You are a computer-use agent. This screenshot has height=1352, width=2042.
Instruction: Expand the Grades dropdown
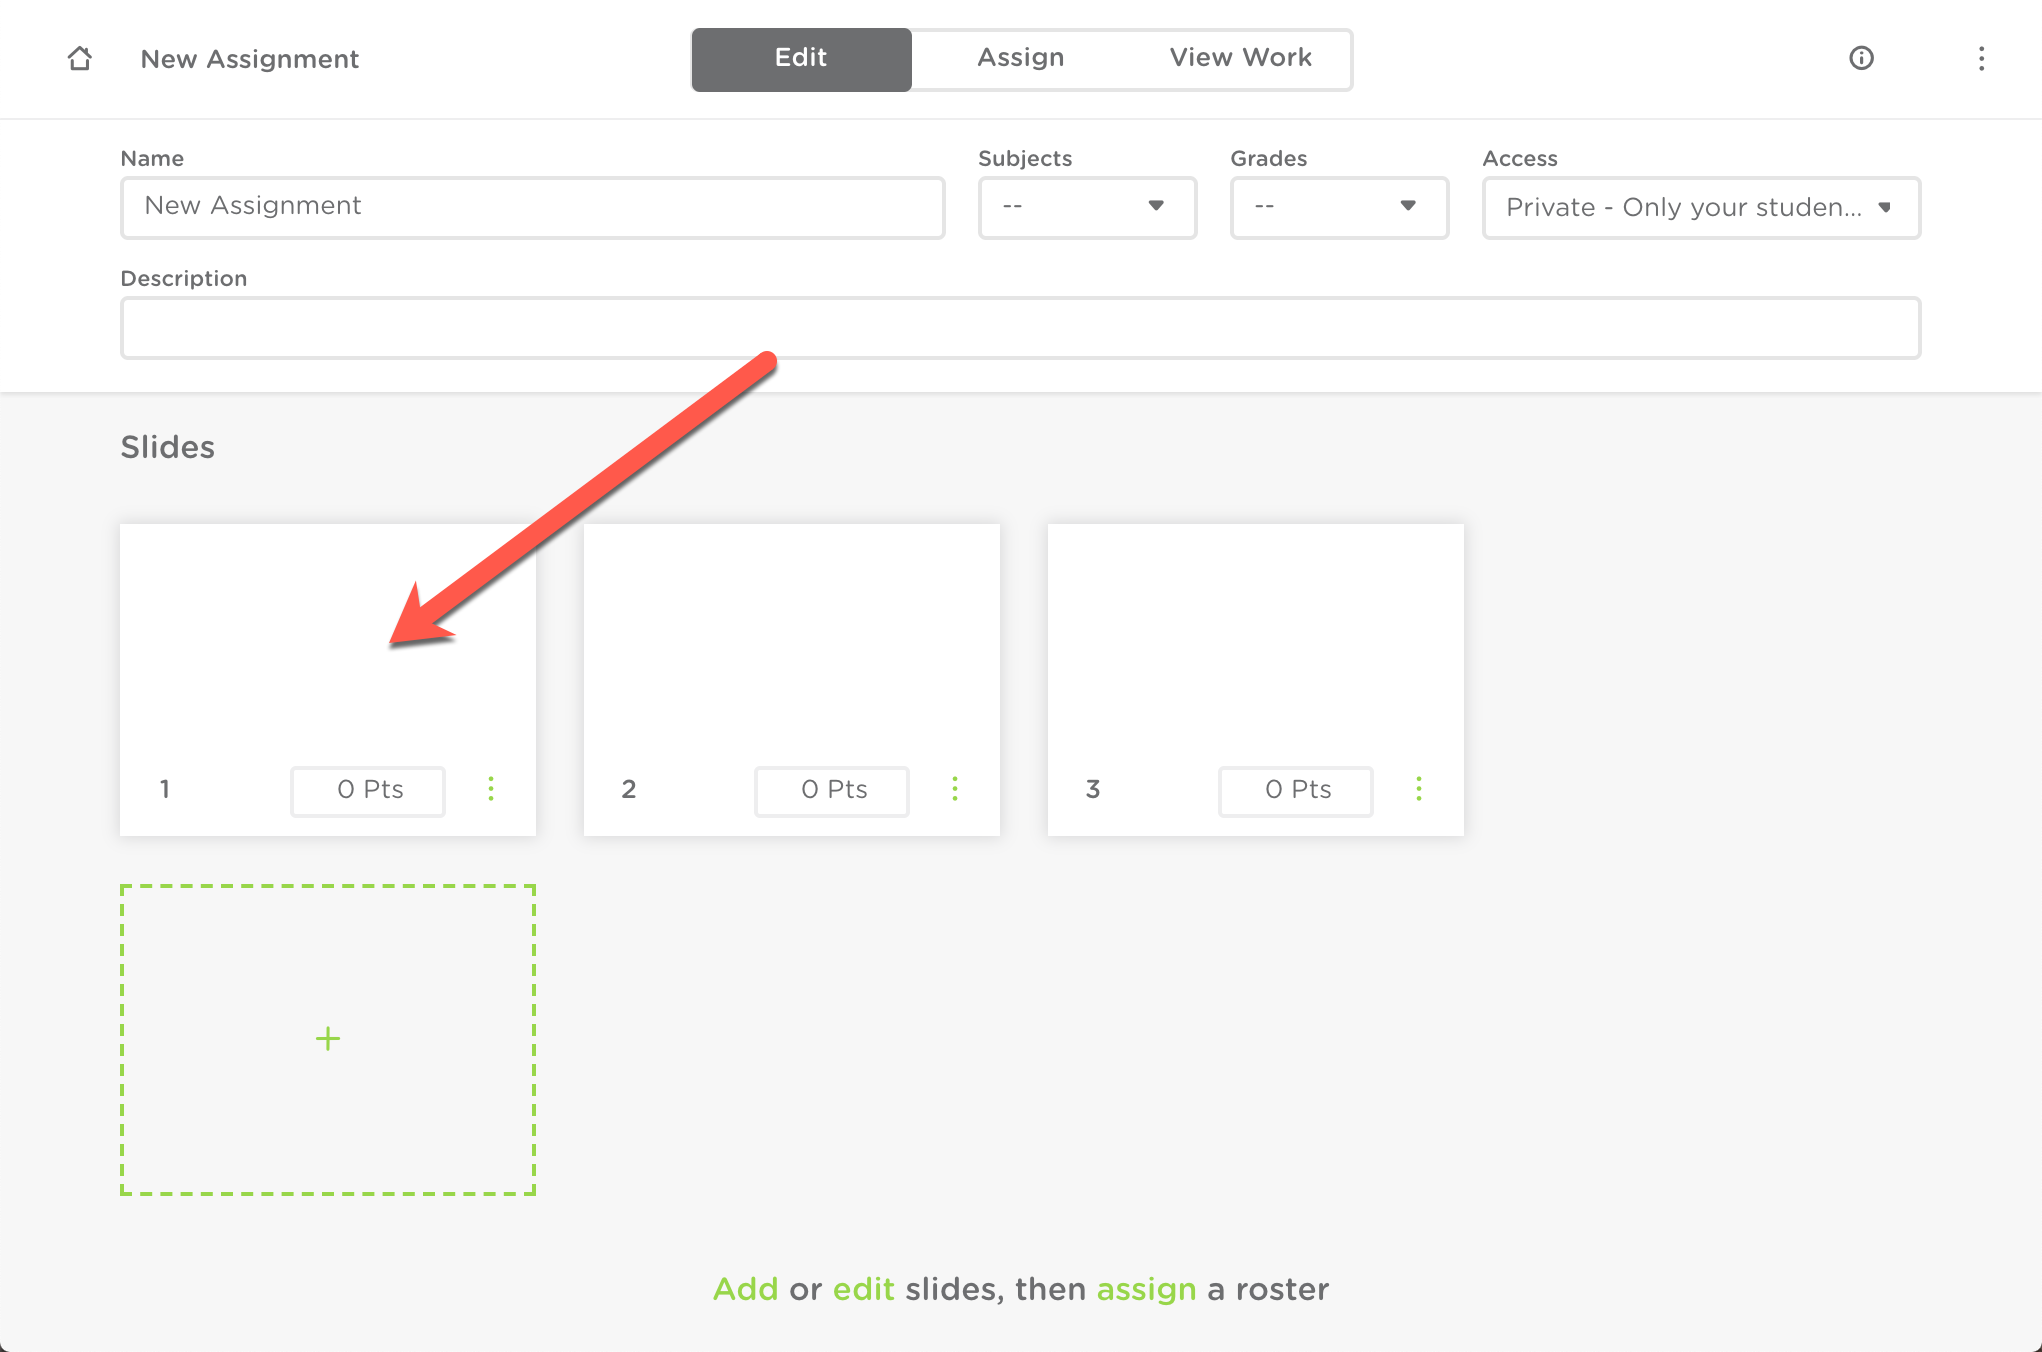(x=1339, y=207)
